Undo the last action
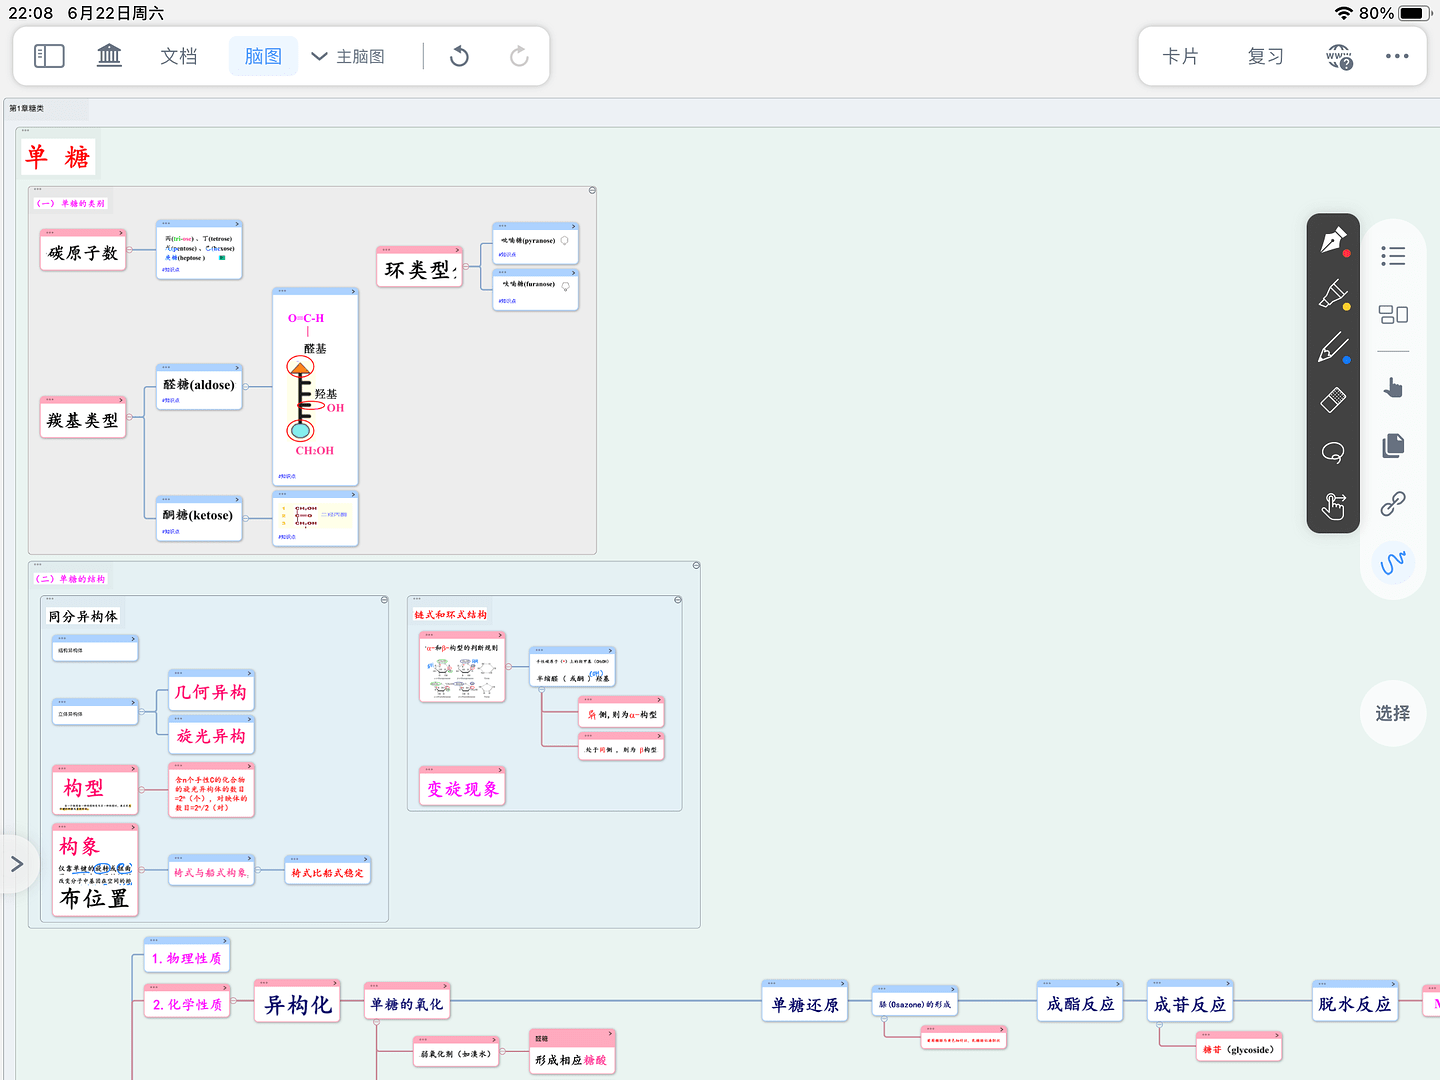 (x=459, y=56)
